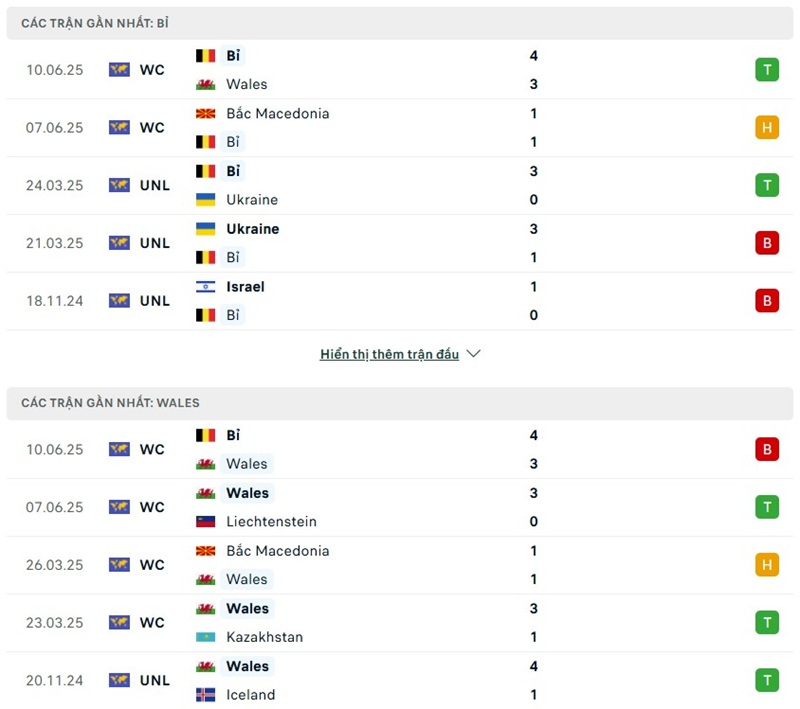The height and width of the screenshot is (709, 800).
Task: Click the Israel flag icon
Action: (206, 287)
